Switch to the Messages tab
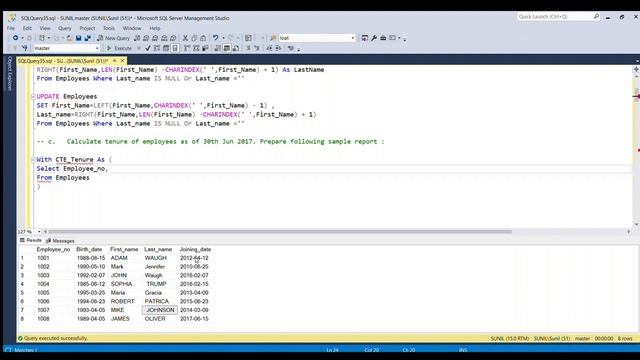640x360 pixels. (60, 241)
